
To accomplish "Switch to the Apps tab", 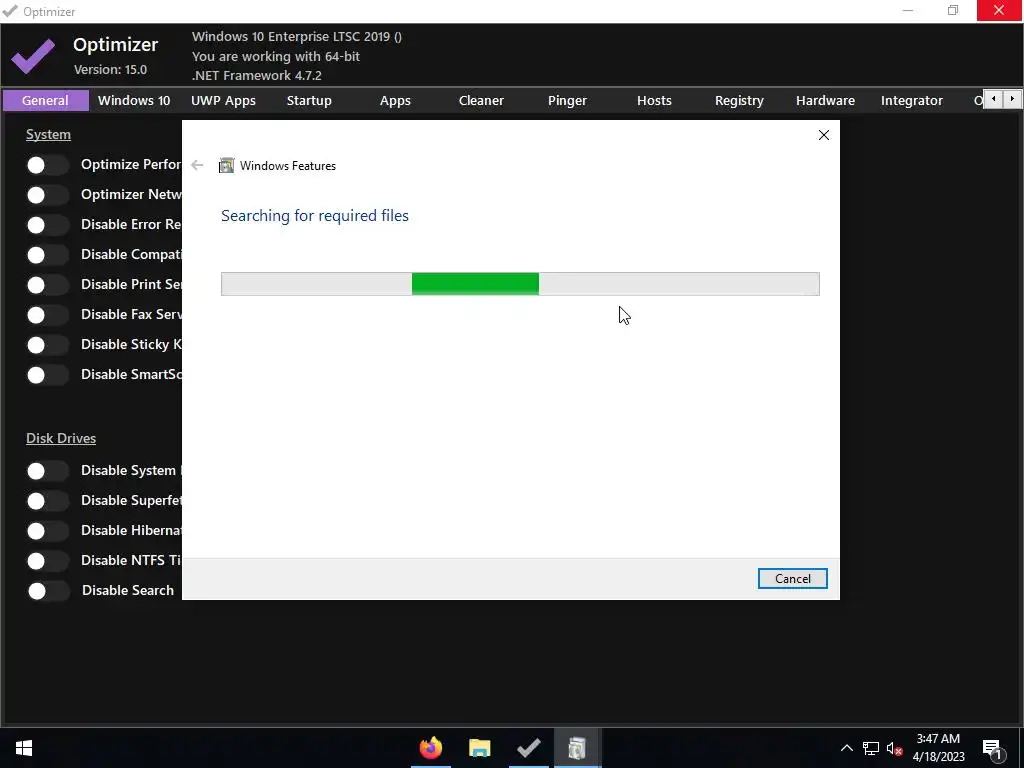I will click(x=395, y=101).
